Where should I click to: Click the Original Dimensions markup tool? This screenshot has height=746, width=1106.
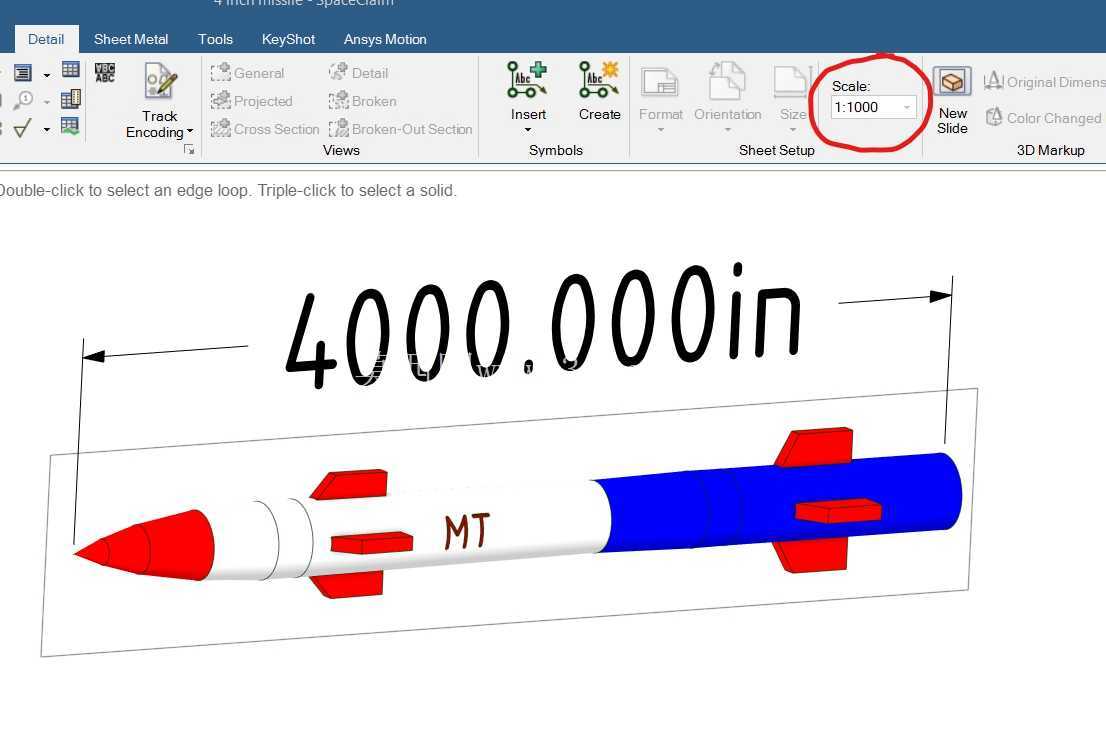1044,82
